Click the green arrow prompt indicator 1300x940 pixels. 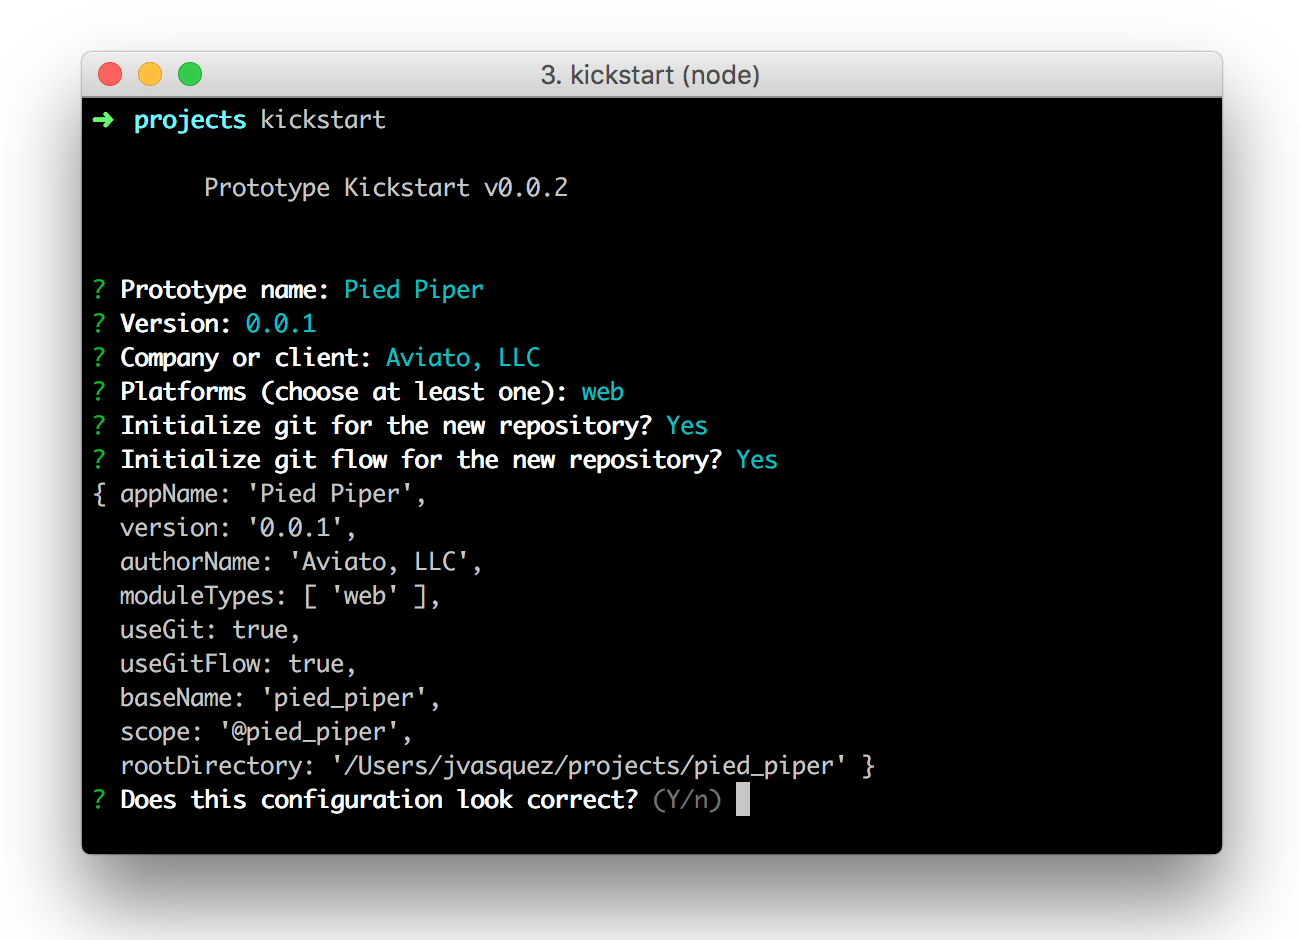(103, 119)
